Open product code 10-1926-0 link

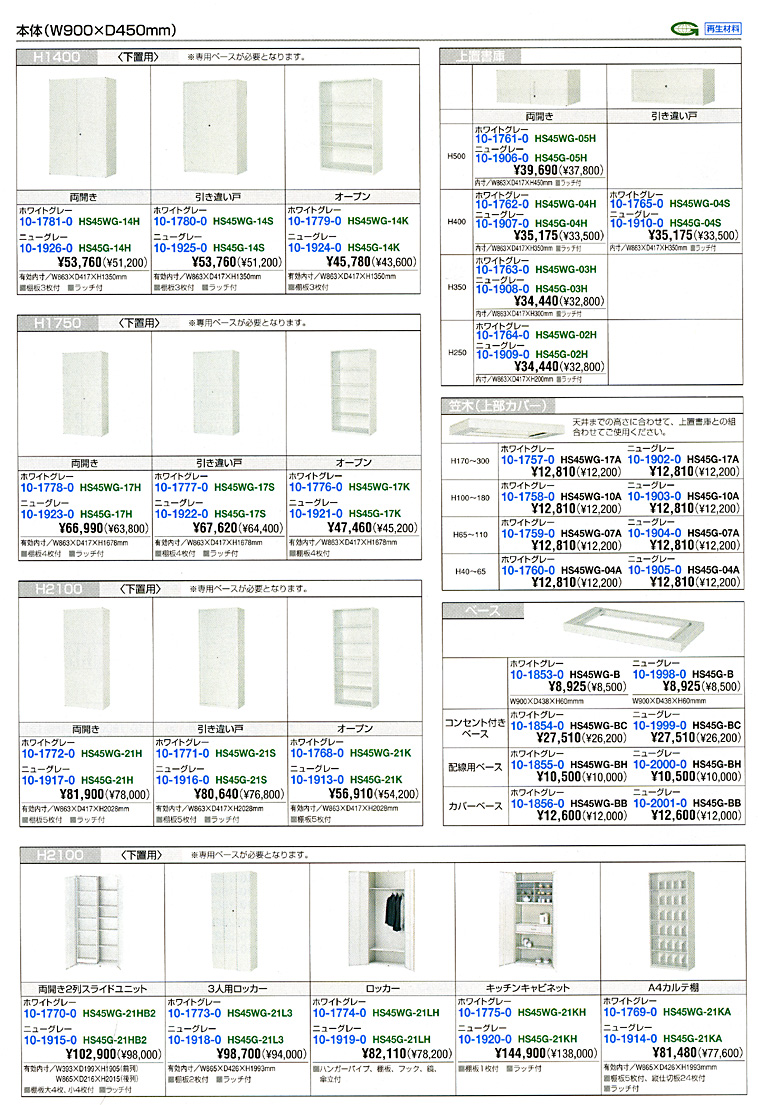point(46,248)
